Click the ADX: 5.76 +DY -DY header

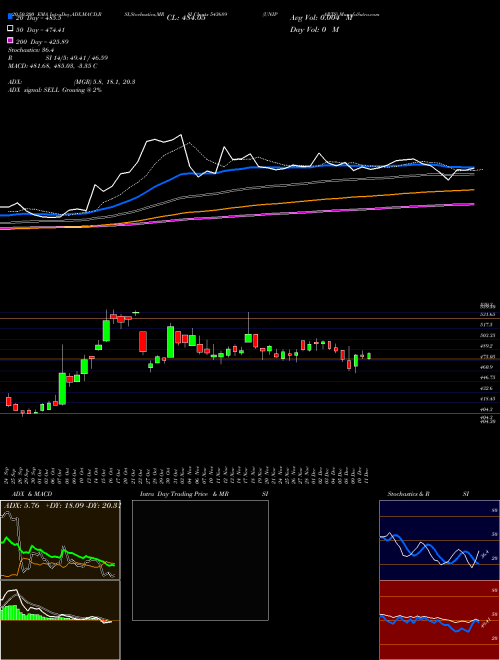[62, 506]
